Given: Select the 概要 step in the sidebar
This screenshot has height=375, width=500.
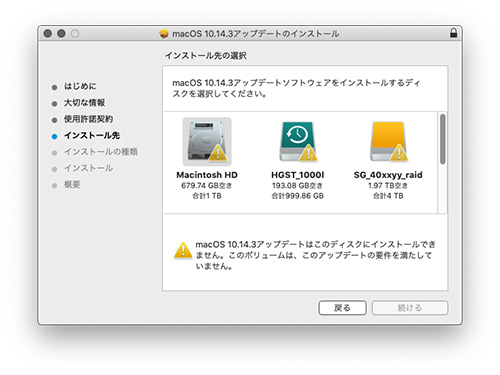Looking at the screenshot, I should 72,185.
